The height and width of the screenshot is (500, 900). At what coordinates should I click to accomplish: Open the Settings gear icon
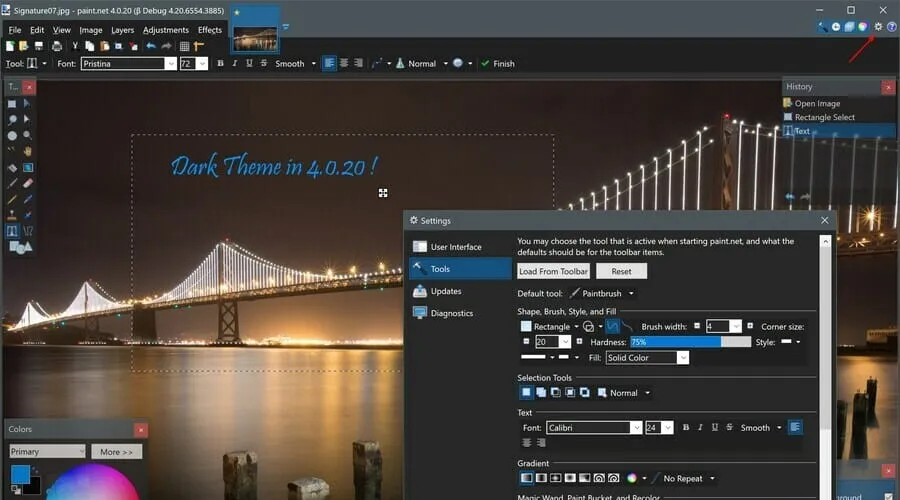point(878,27)
